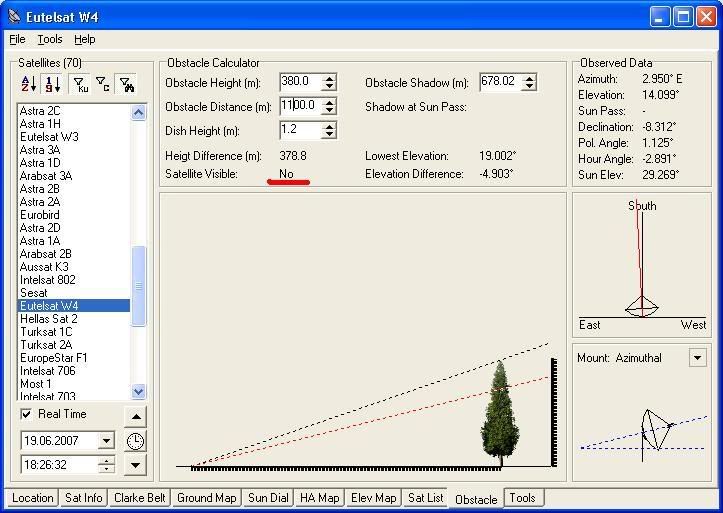
Task: Click the Obstacle Shadow input field
Action: point(501,82)
